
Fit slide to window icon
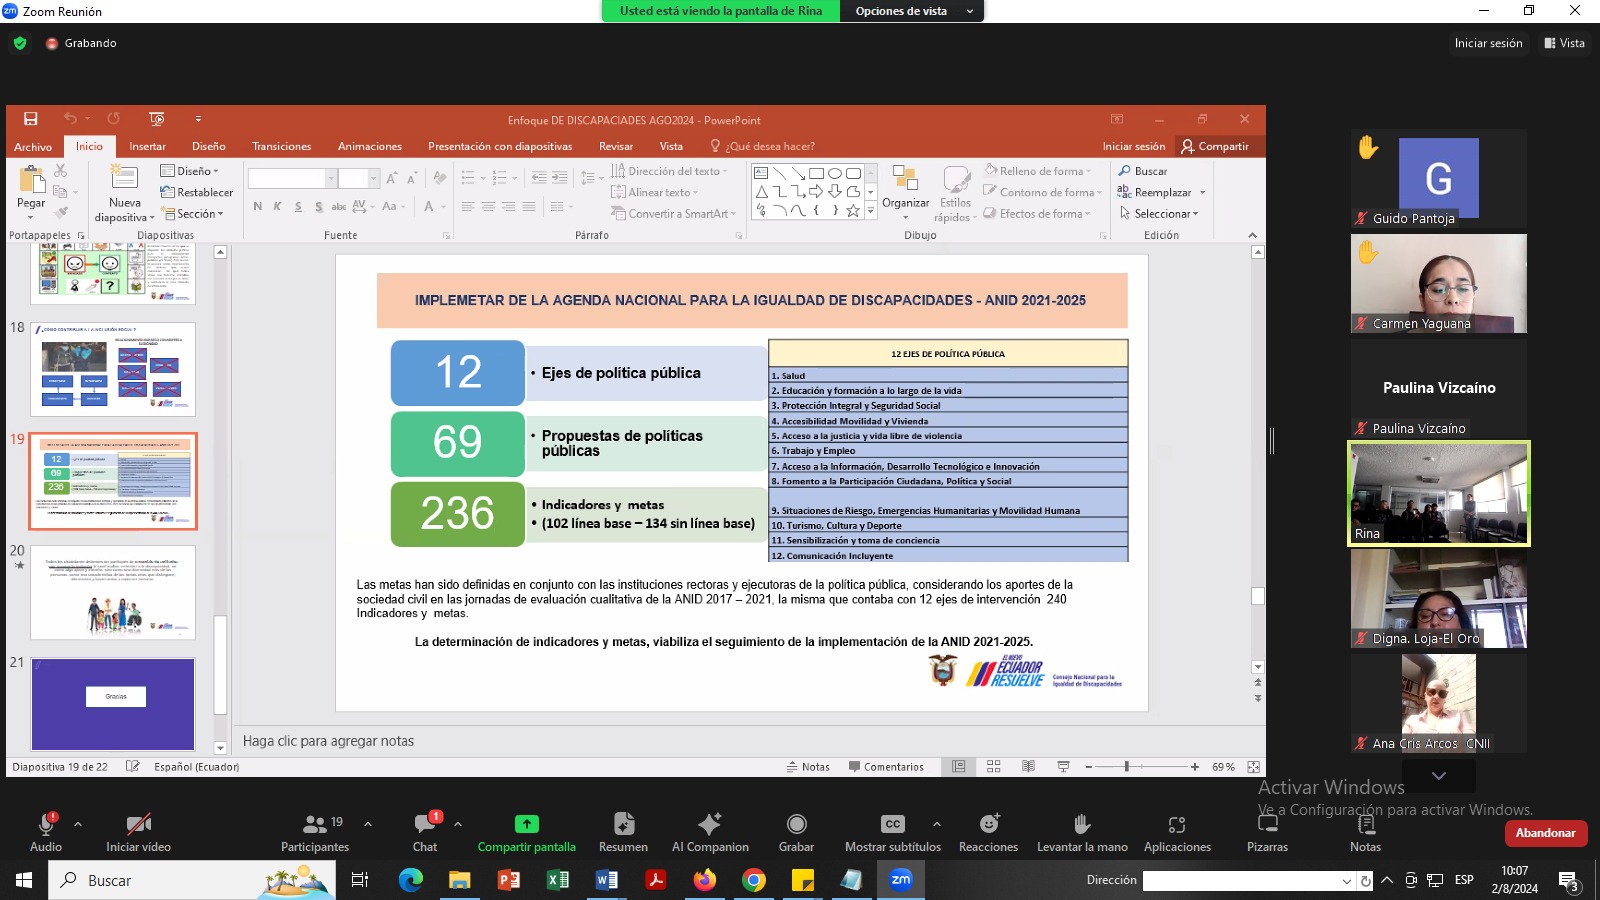pos(1253,767)
